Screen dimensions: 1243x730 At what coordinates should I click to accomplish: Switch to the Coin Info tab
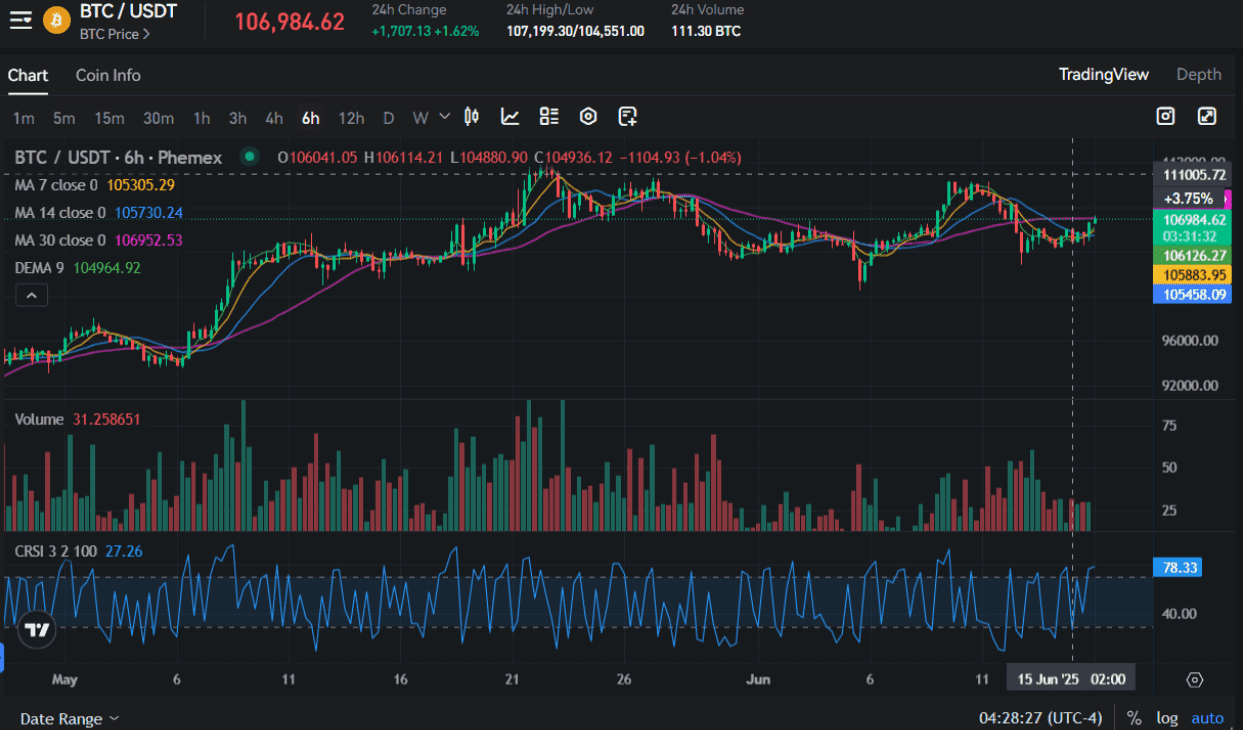[108, 75]
